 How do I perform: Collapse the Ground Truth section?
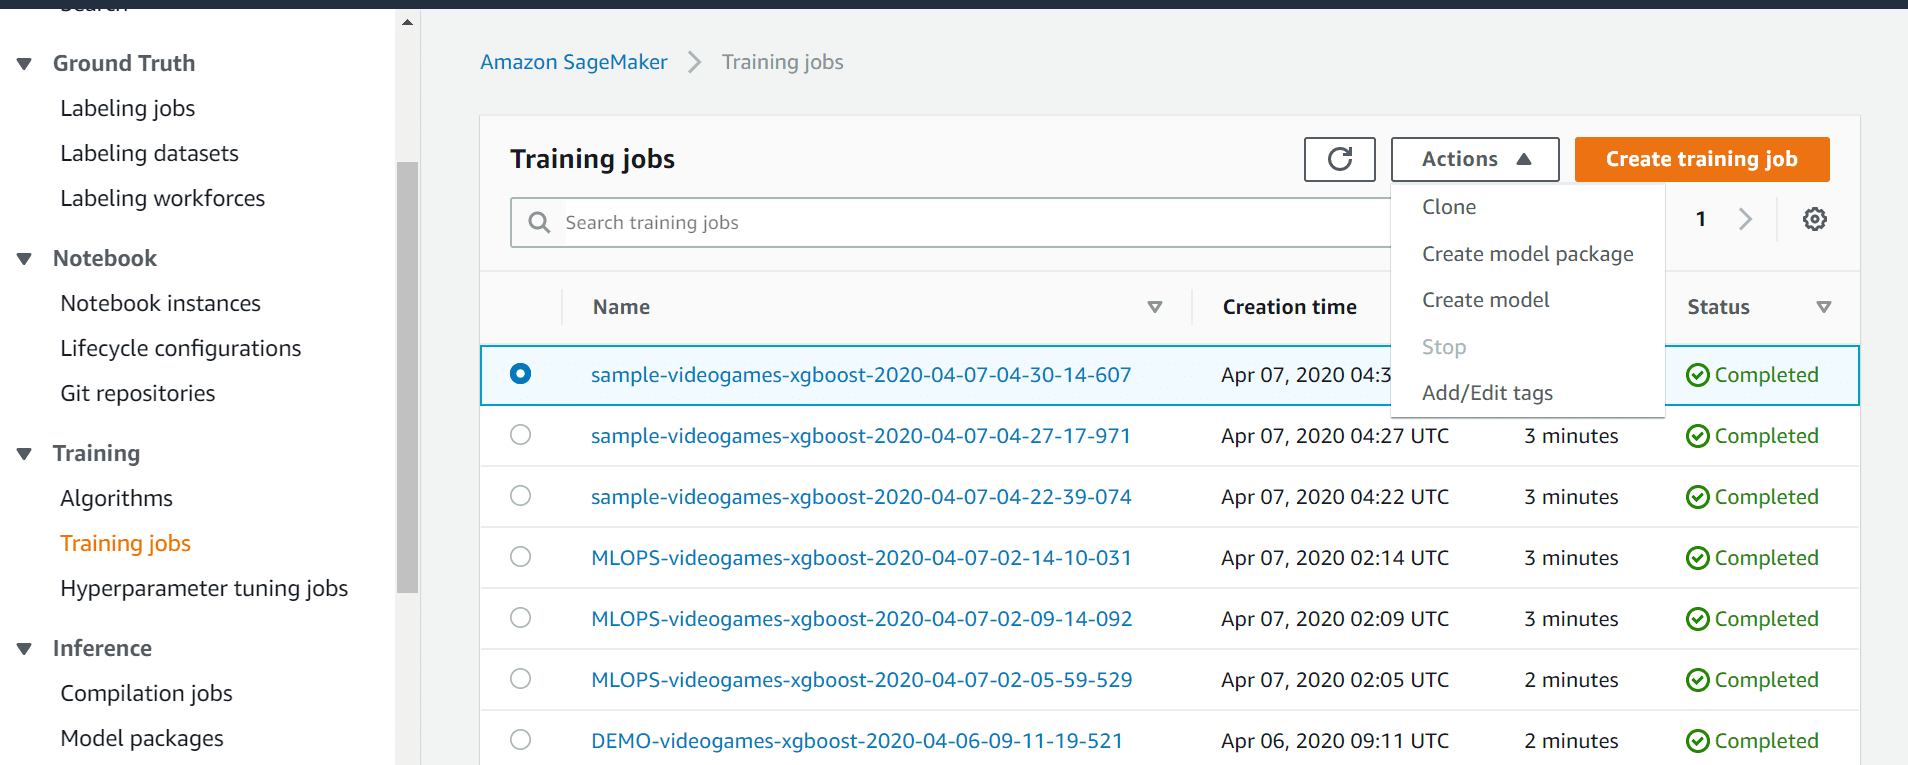[24, 64]
